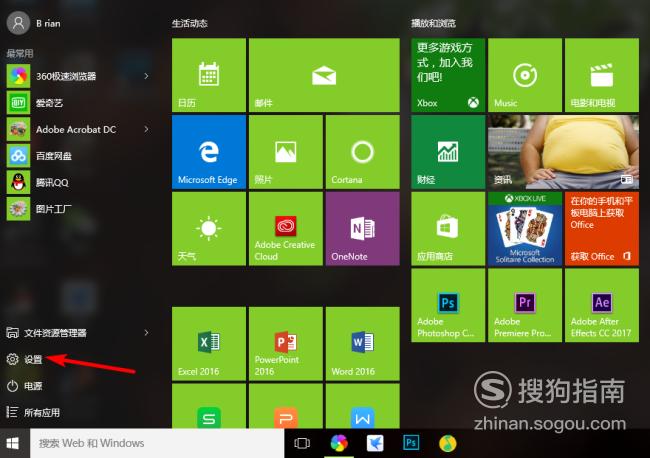Viewport: 650px width, 458px height.
Task: Open the Xbox tile
Action: (448, 75)
